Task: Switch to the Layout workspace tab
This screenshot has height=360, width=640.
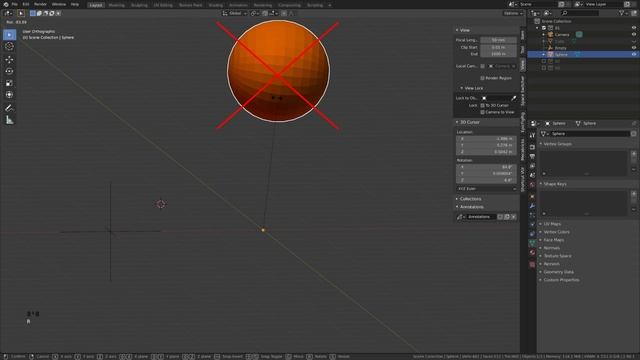Action: tap(96, 5)
